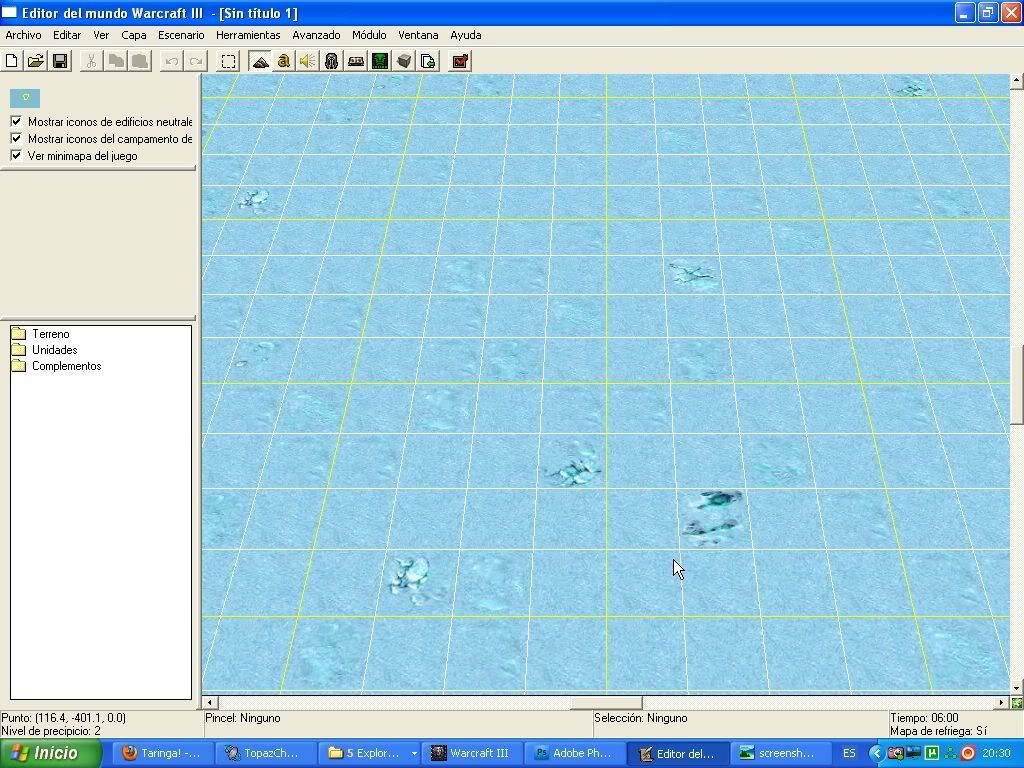This screenshot has width=1024, height=768.
Task: Switch to the Taringa! Firefox taskbar button
Action: [x=162, y=754]
